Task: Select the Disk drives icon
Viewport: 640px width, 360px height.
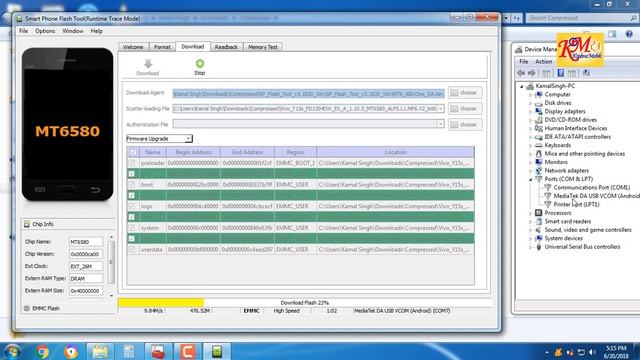Action: click(x=539, y=103)
